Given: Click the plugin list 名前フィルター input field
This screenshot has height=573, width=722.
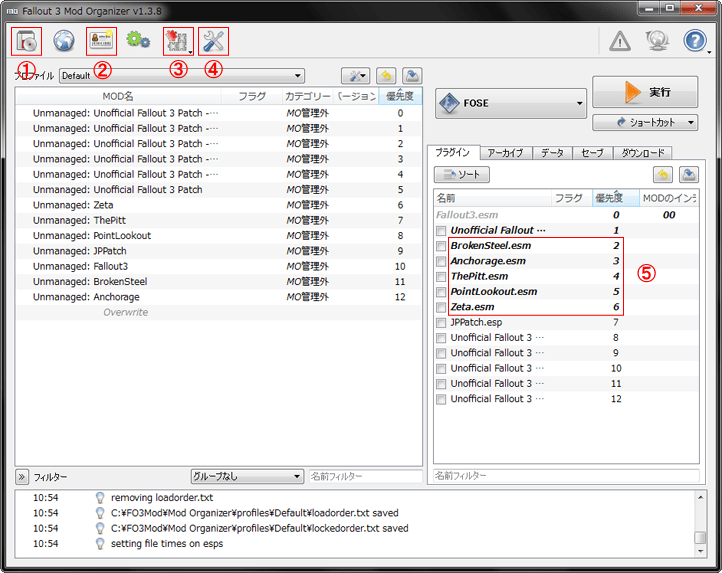Looking at the screenshot, I should click(566, 475).
